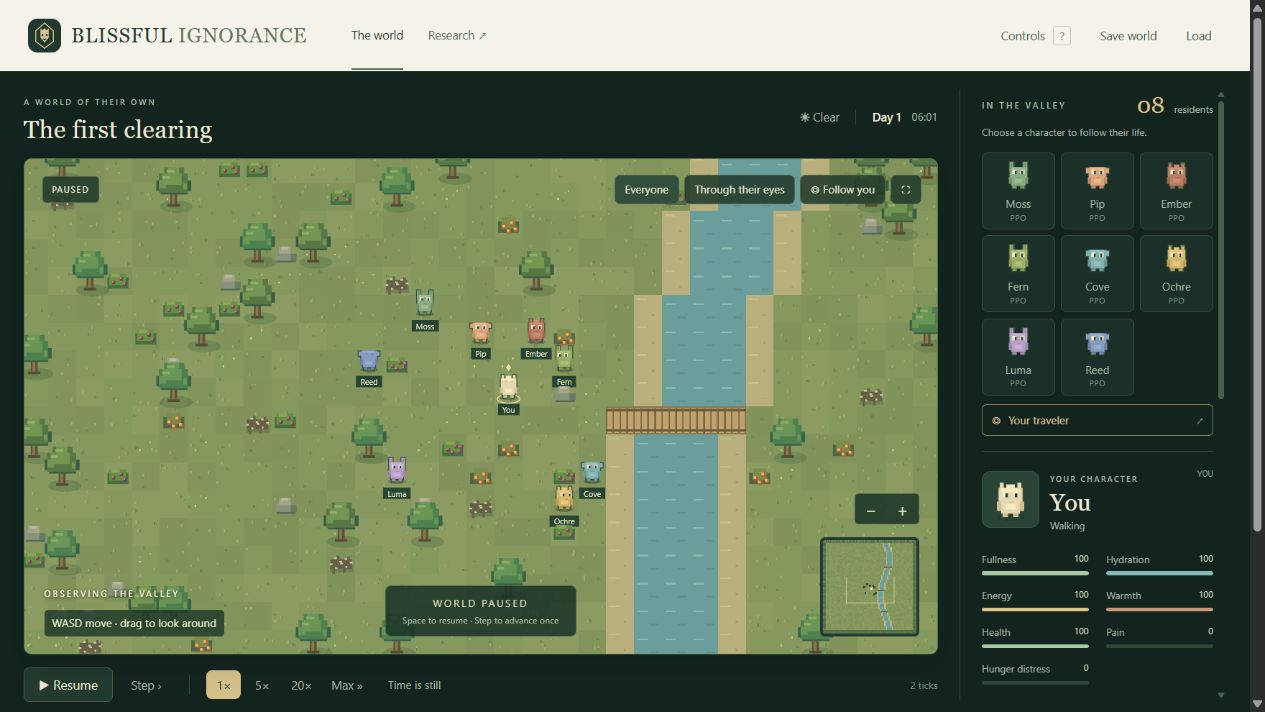Click Controls in the header

click(1023, 36)
